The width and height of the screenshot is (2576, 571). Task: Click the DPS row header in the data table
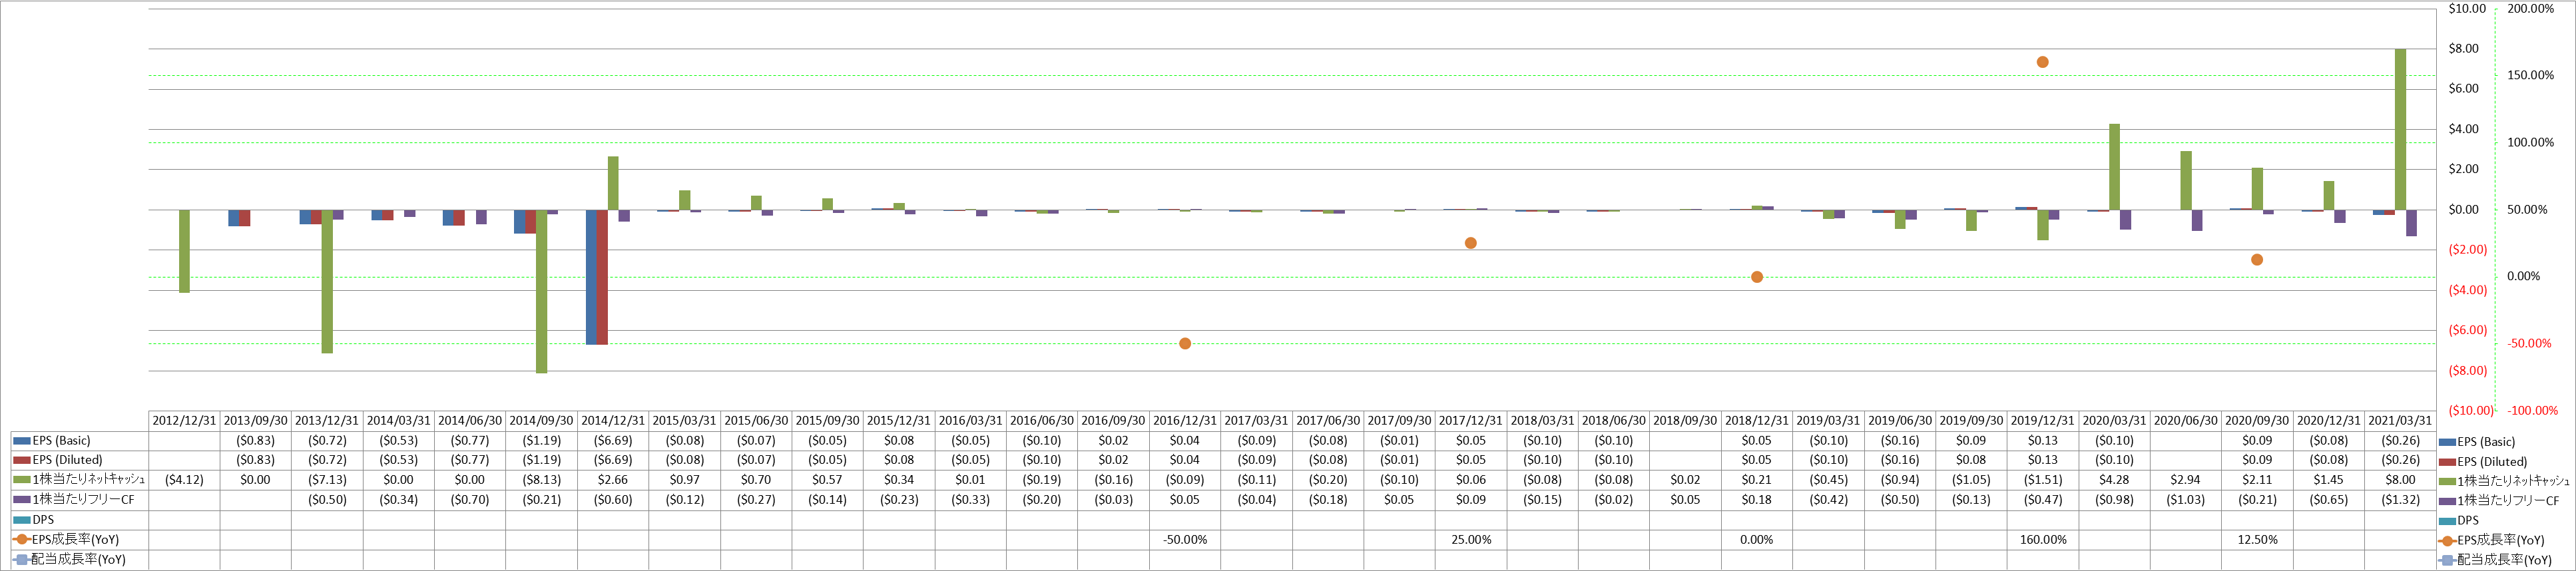pyautogui.click(x=80, y=520)
